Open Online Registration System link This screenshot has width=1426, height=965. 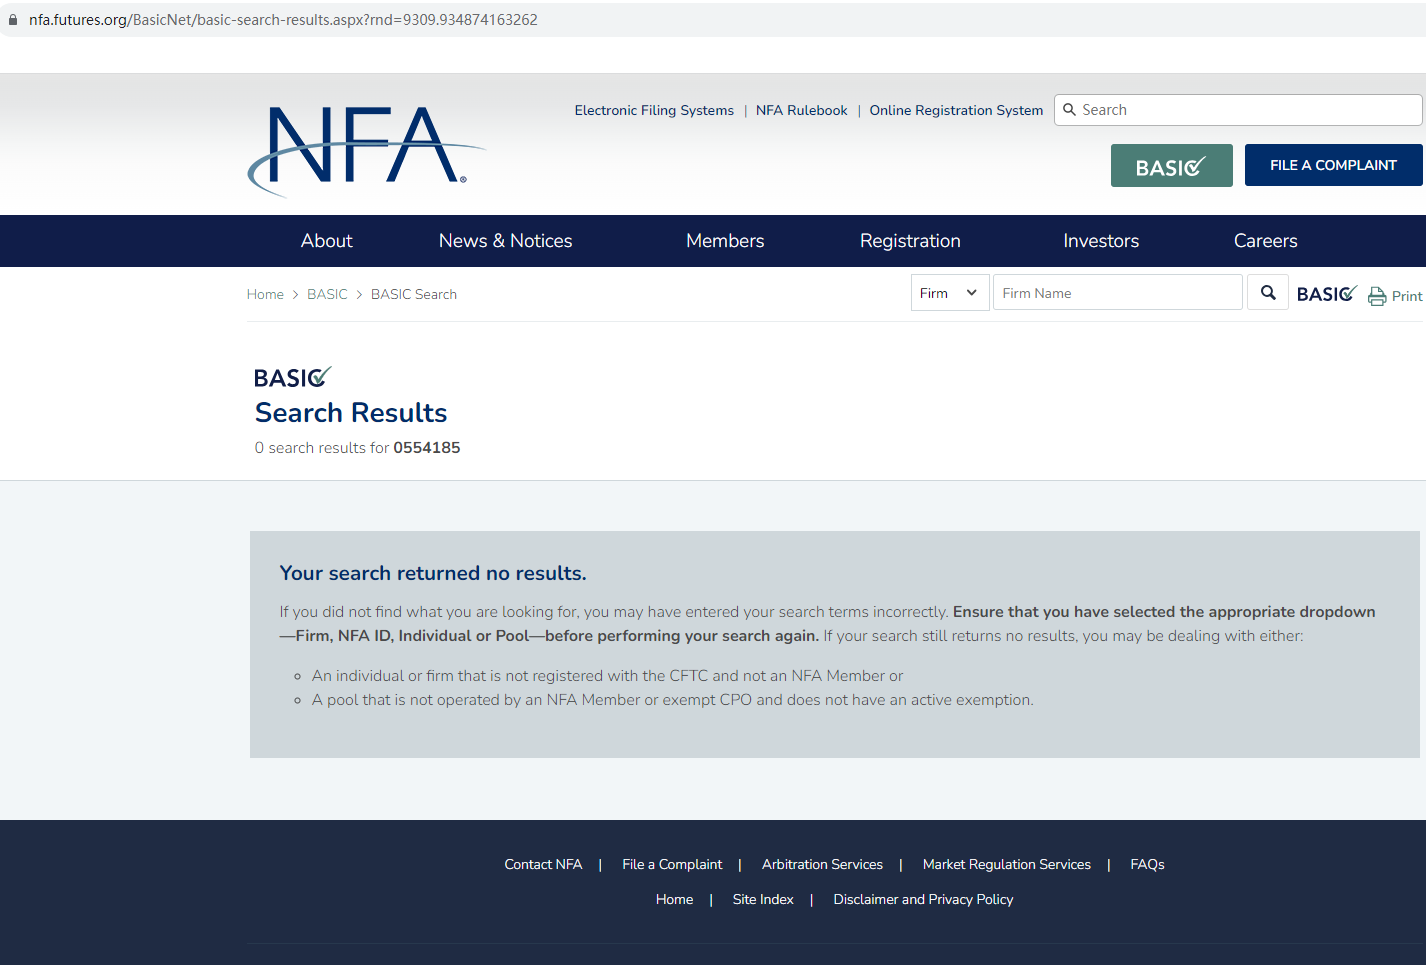point(956,110)
